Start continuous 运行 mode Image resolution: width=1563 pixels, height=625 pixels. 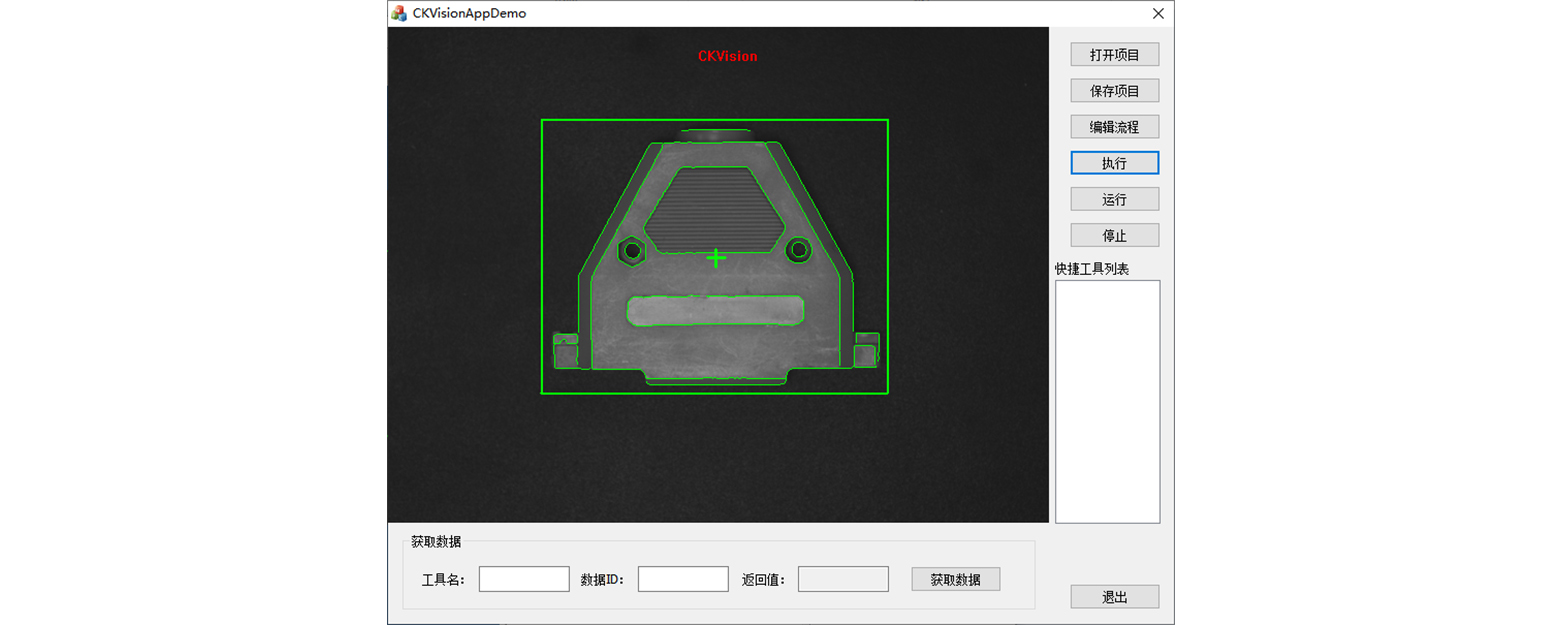click(1114, 199)
